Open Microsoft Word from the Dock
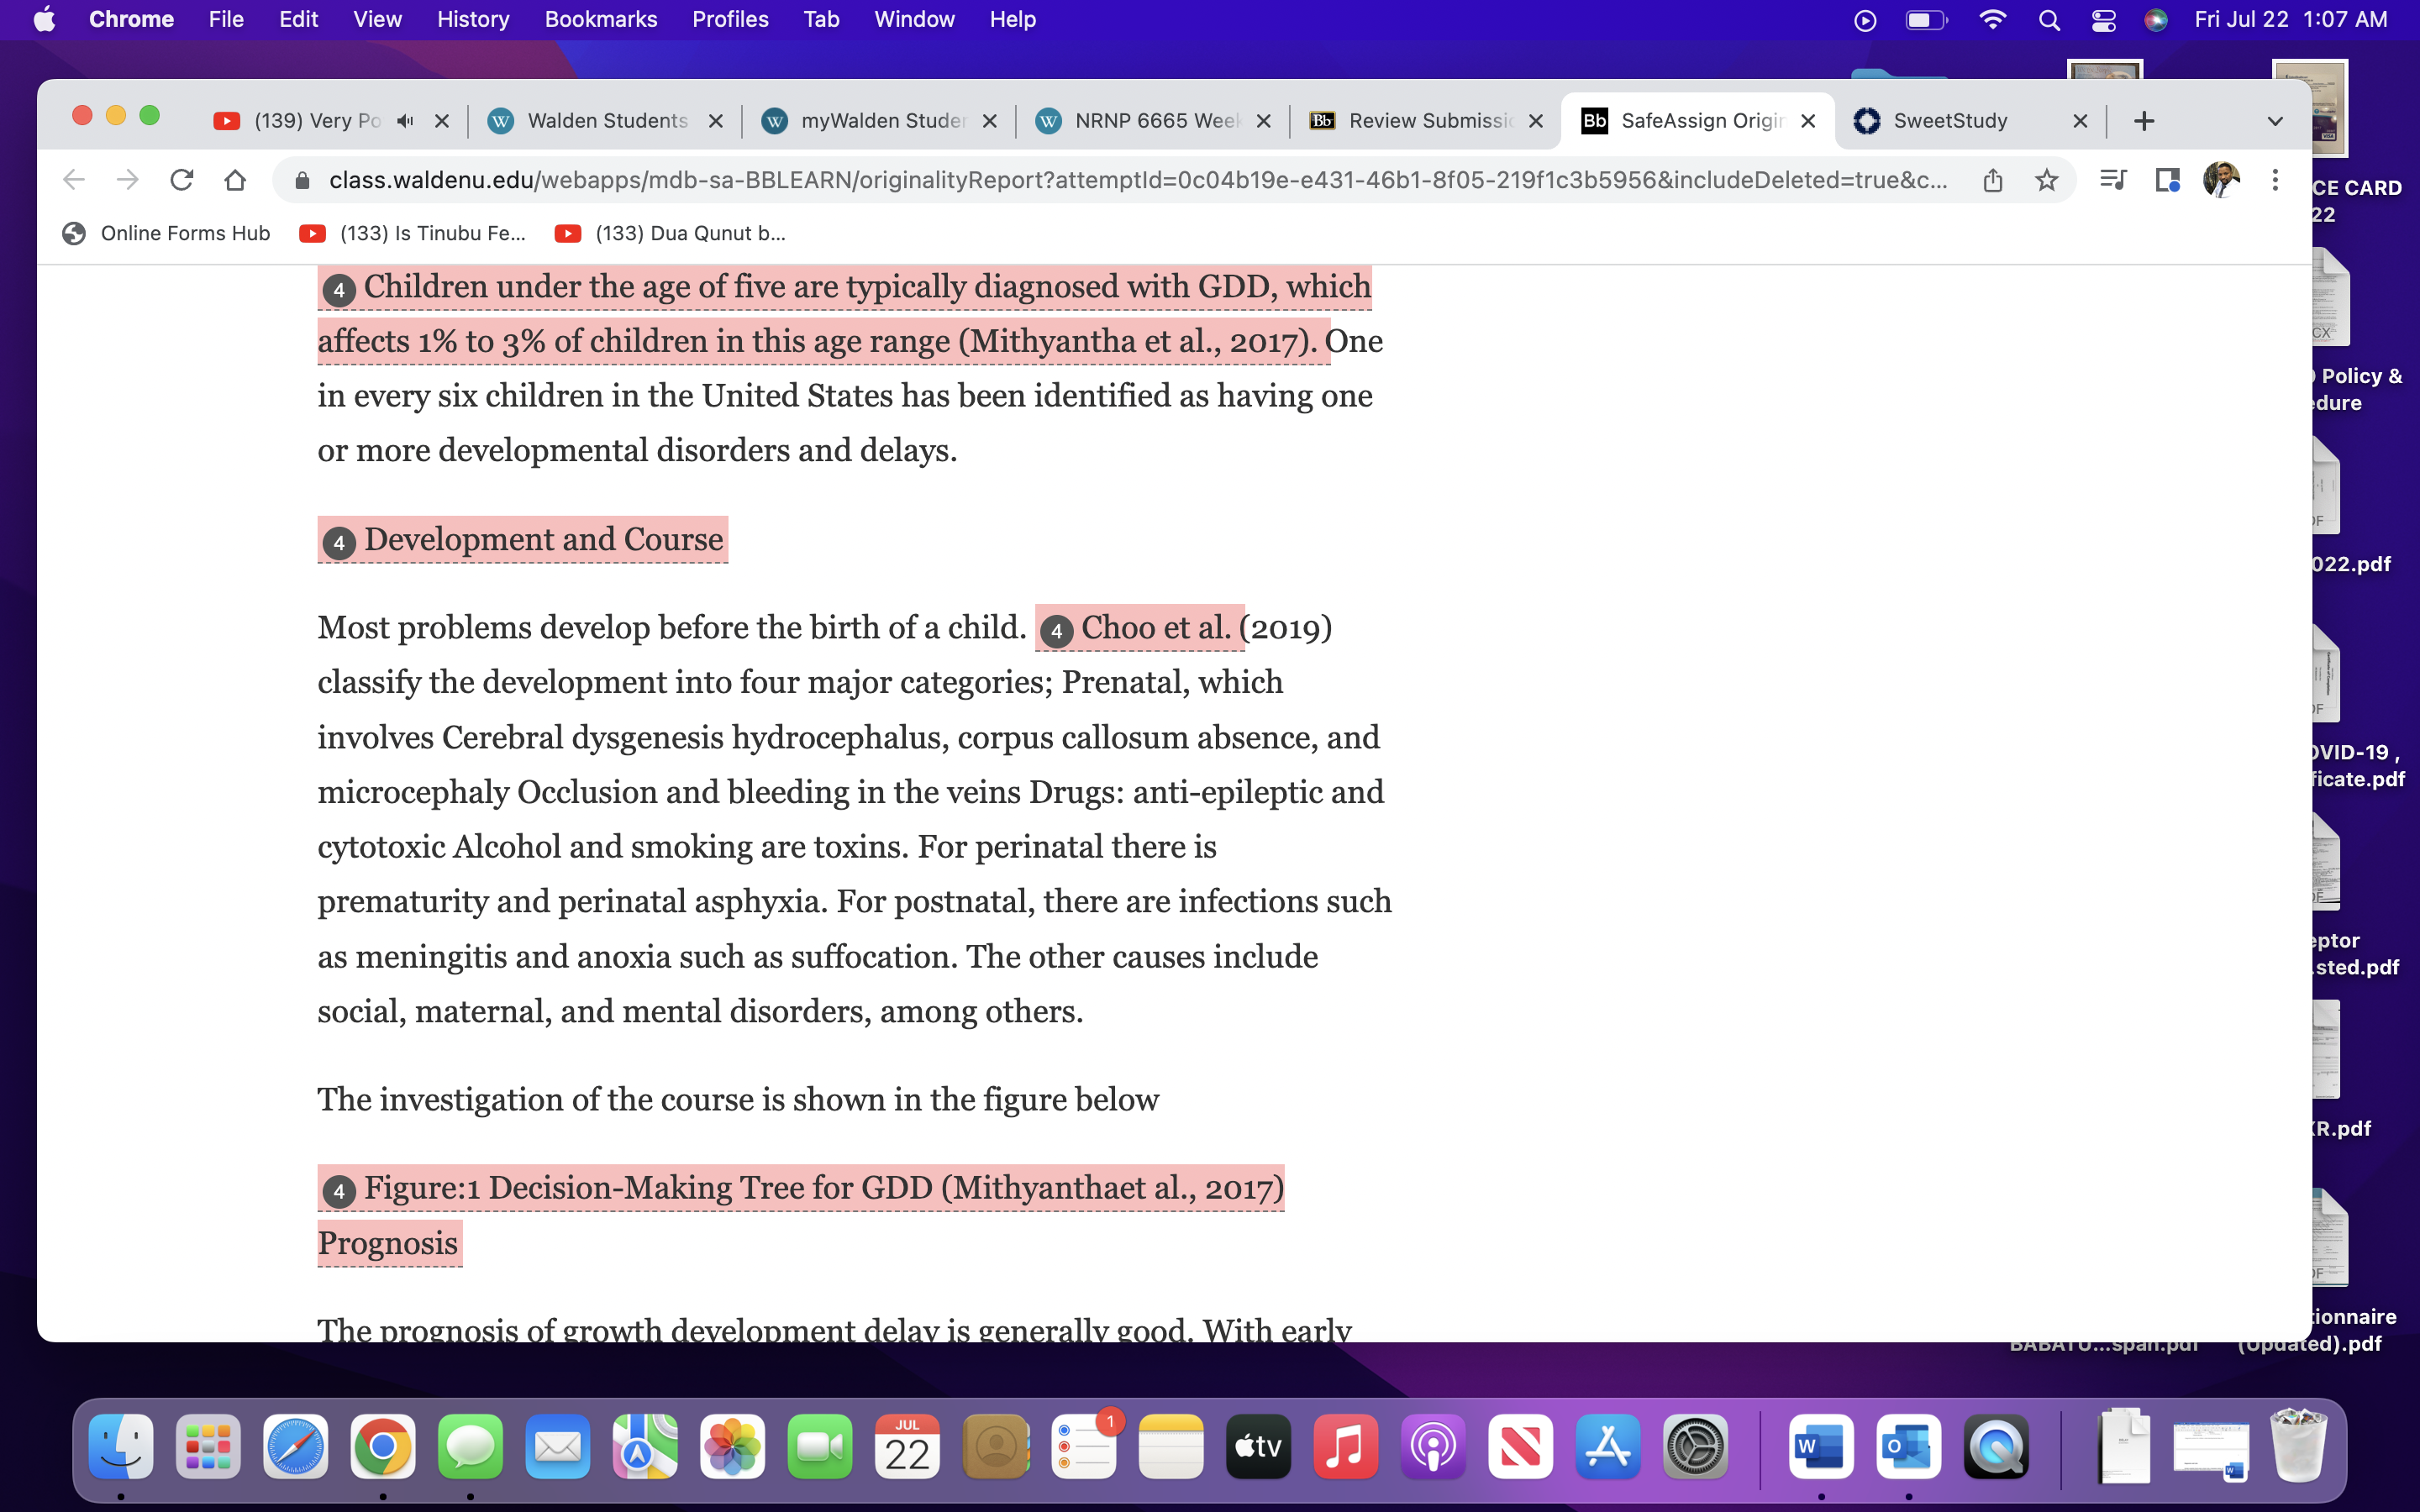Image resolution: width=2420 pixels, height=1512 pixels. coord(1820,1446)
